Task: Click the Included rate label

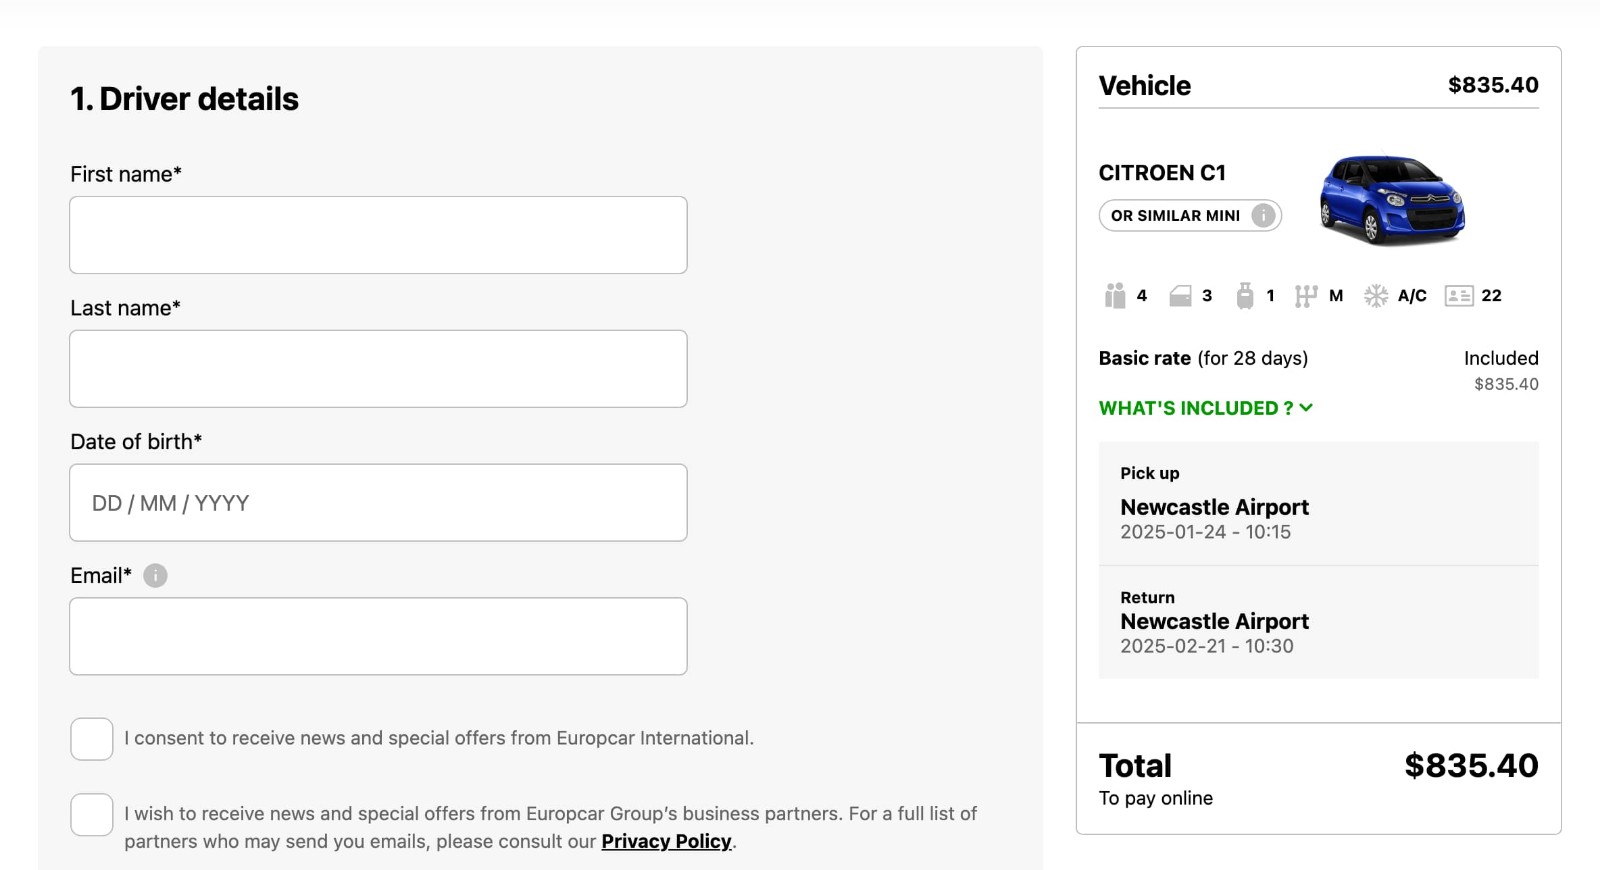Action: pyautogui.click(x=1501, y=358)
